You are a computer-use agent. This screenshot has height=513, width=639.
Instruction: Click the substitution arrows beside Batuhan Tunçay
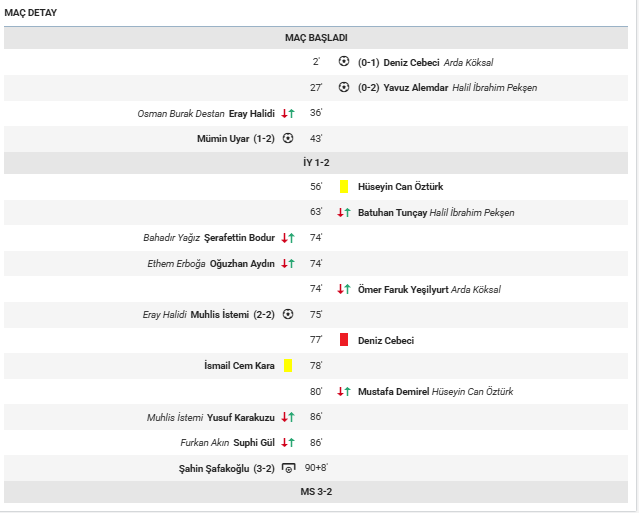click(x=344, y=212)
